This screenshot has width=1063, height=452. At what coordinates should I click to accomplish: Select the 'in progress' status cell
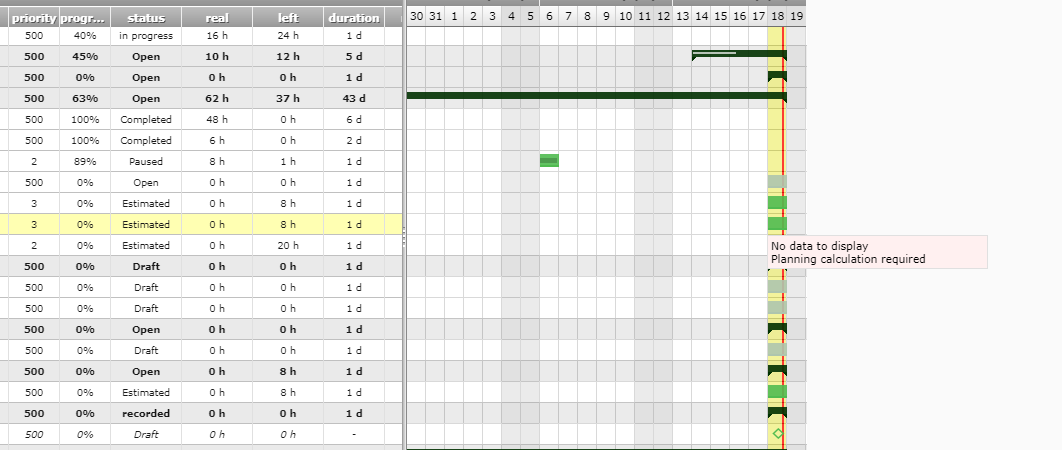(146, 35)
